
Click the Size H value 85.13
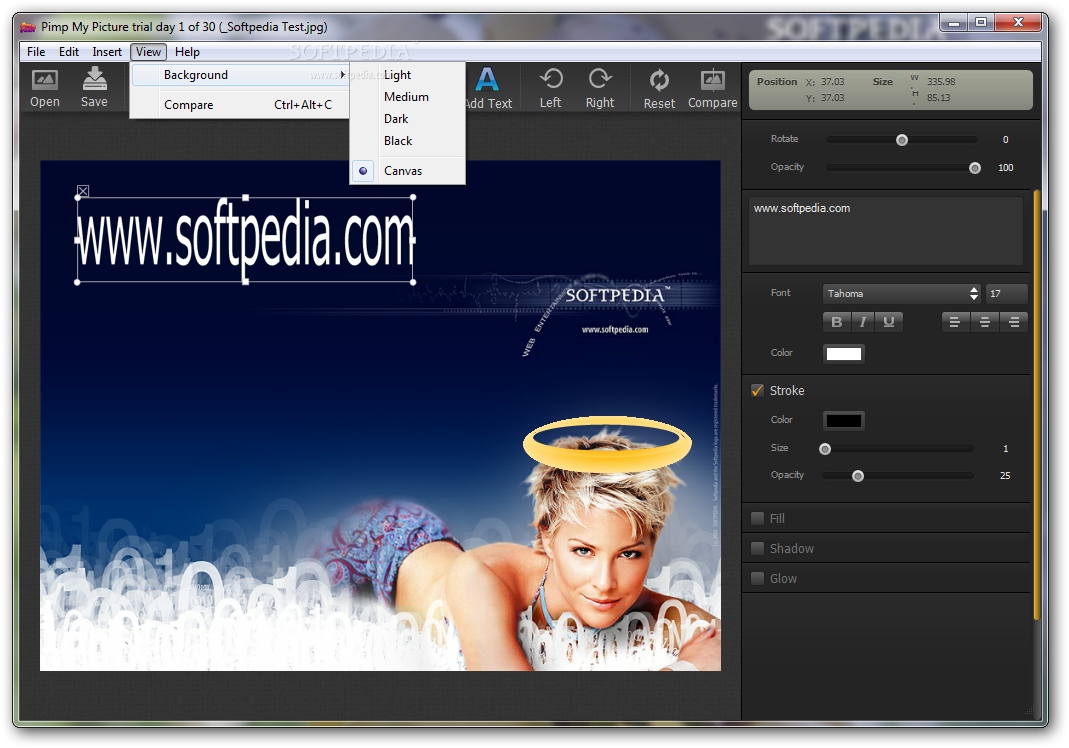tap(938, 98)
